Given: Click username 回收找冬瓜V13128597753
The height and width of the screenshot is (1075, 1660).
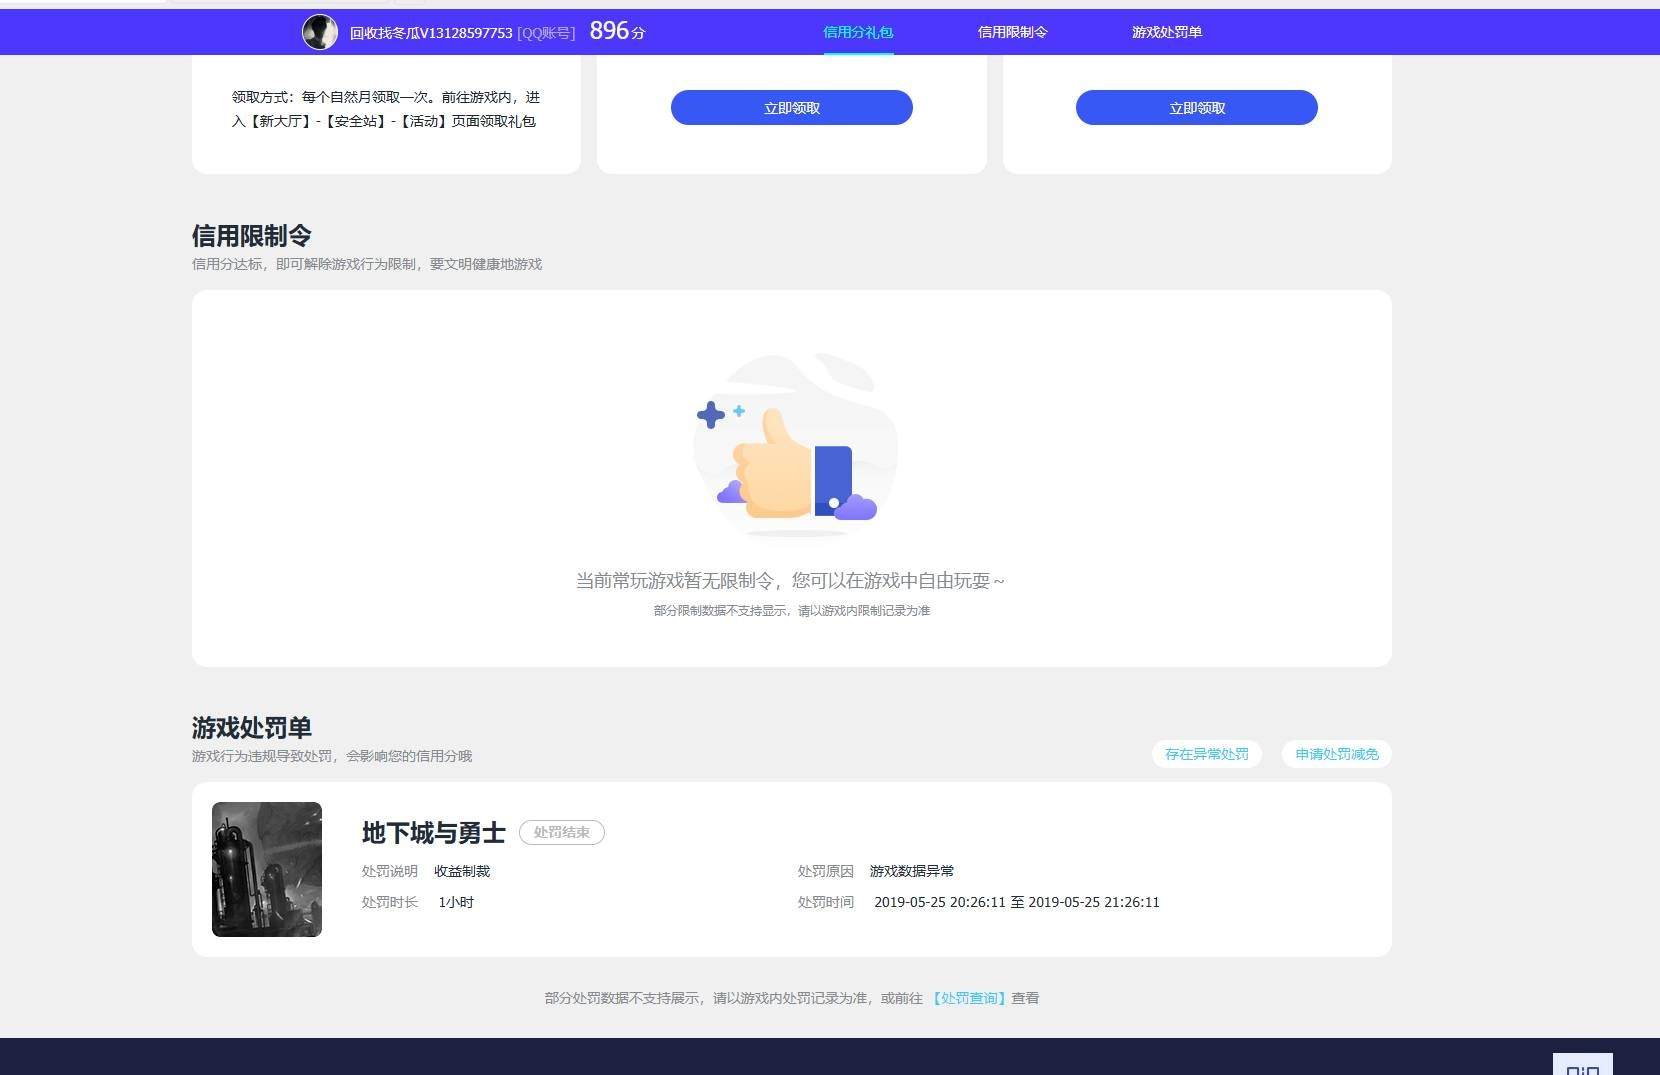Looking at the screenshot, I should (x=431, y=33).
